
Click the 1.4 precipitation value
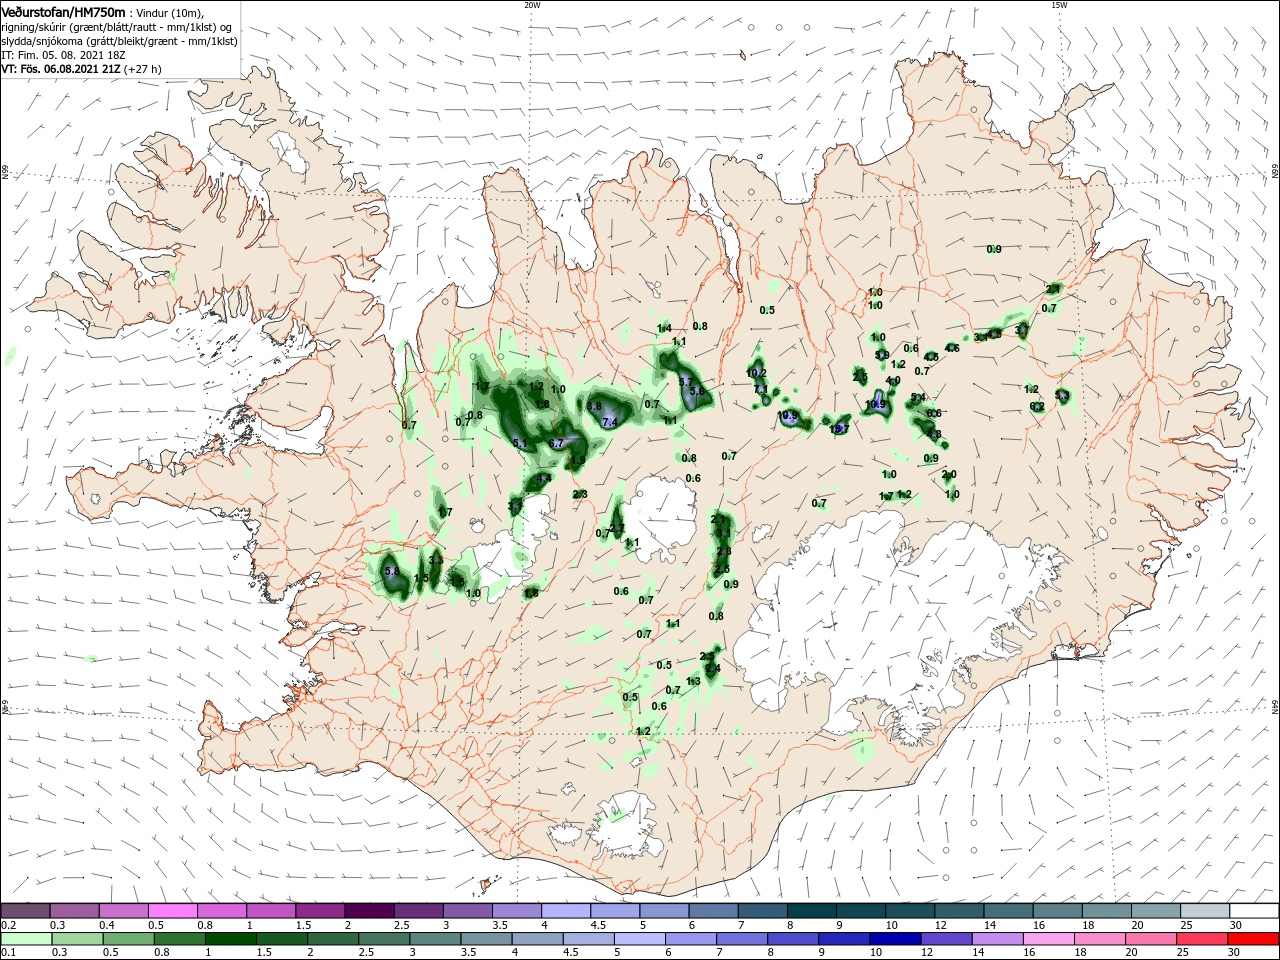pyautogui.click(x=664, y=329)
